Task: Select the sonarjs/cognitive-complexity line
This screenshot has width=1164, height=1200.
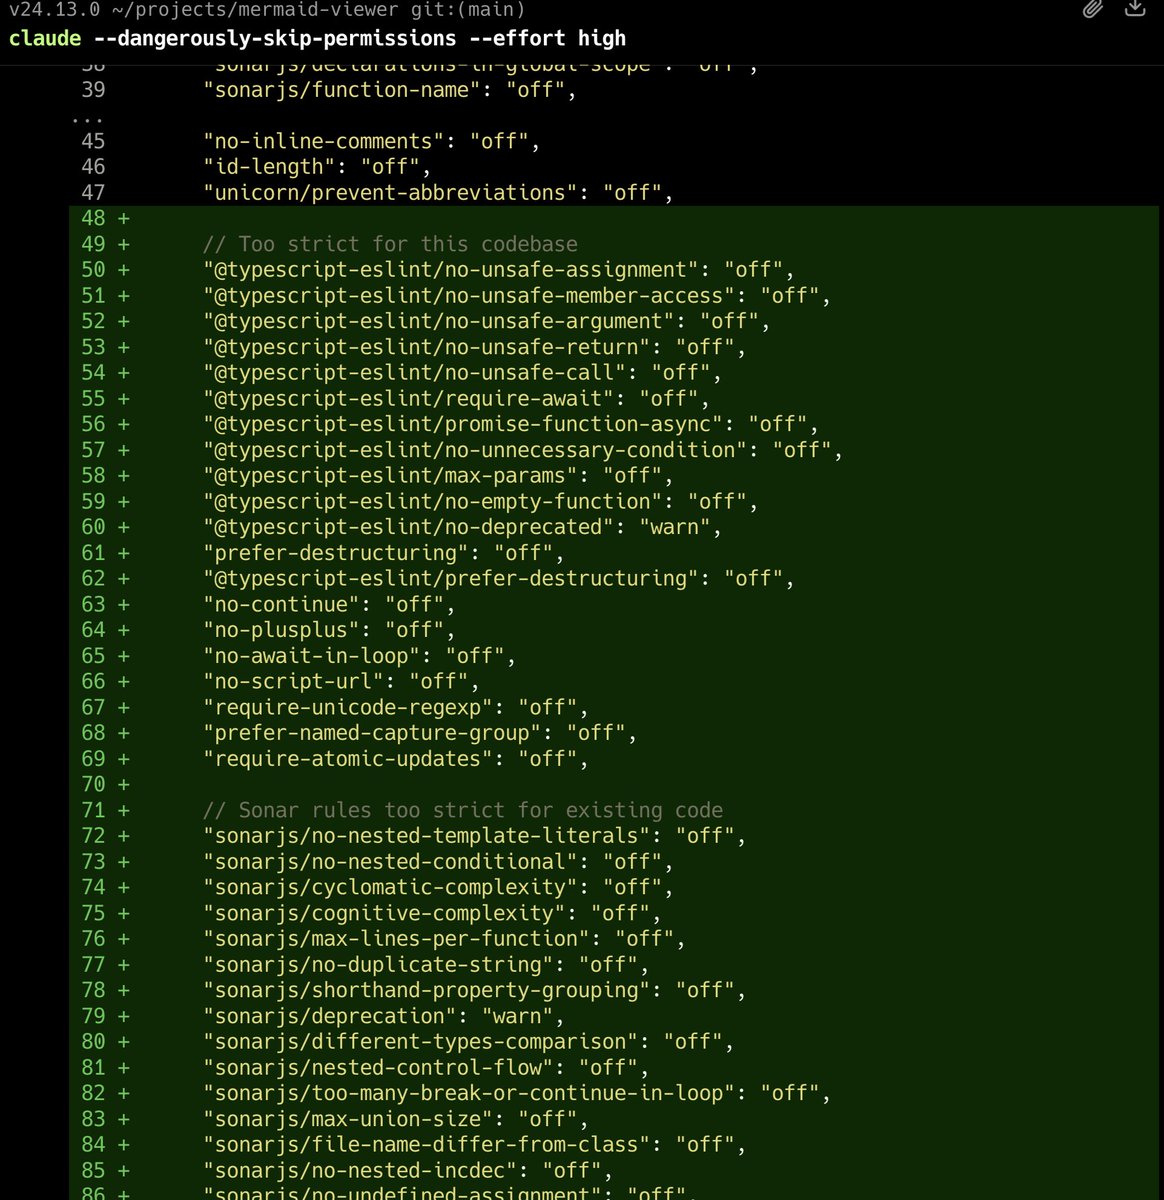Action: point(432,914)
